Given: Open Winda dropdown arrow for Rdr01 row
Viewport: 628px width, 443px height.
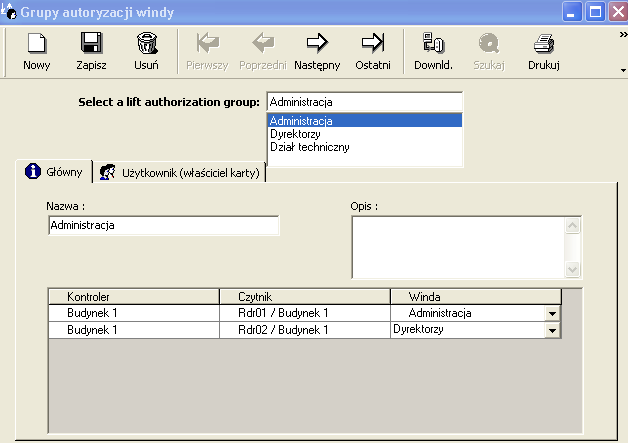Looking at the screenshot, I should pos(552,313).
